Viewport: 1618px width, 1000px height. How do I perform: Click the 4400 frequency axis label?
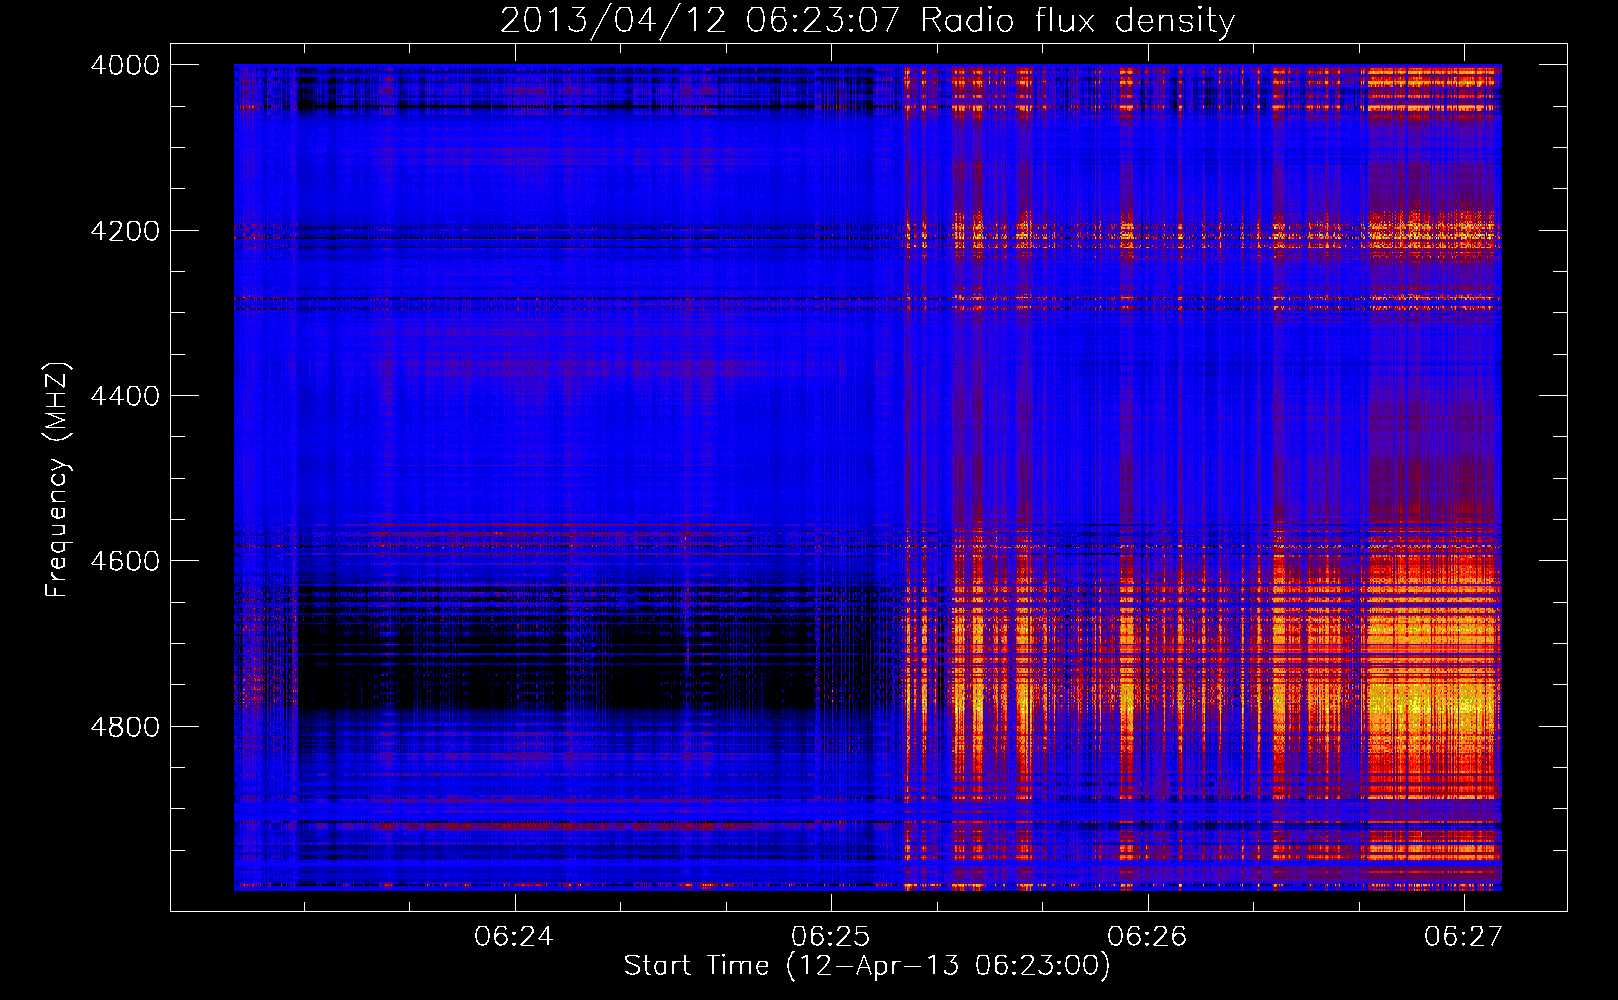tap(125, 396)
